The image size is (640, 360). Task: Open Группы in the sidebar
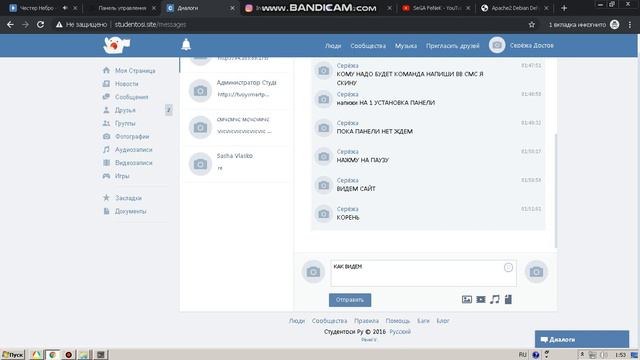(125, 123)
